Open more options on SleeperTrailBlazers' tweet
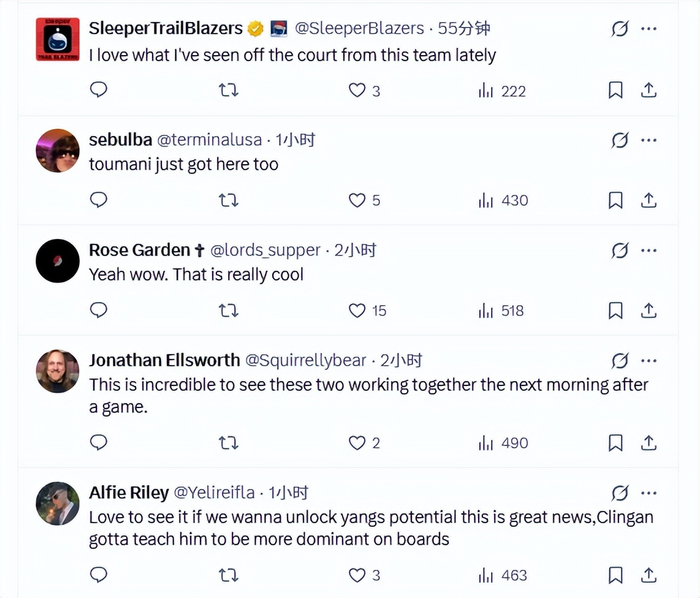Image resolution: width=700 pixels, height=598 pixels. click(x=649, y=29)
